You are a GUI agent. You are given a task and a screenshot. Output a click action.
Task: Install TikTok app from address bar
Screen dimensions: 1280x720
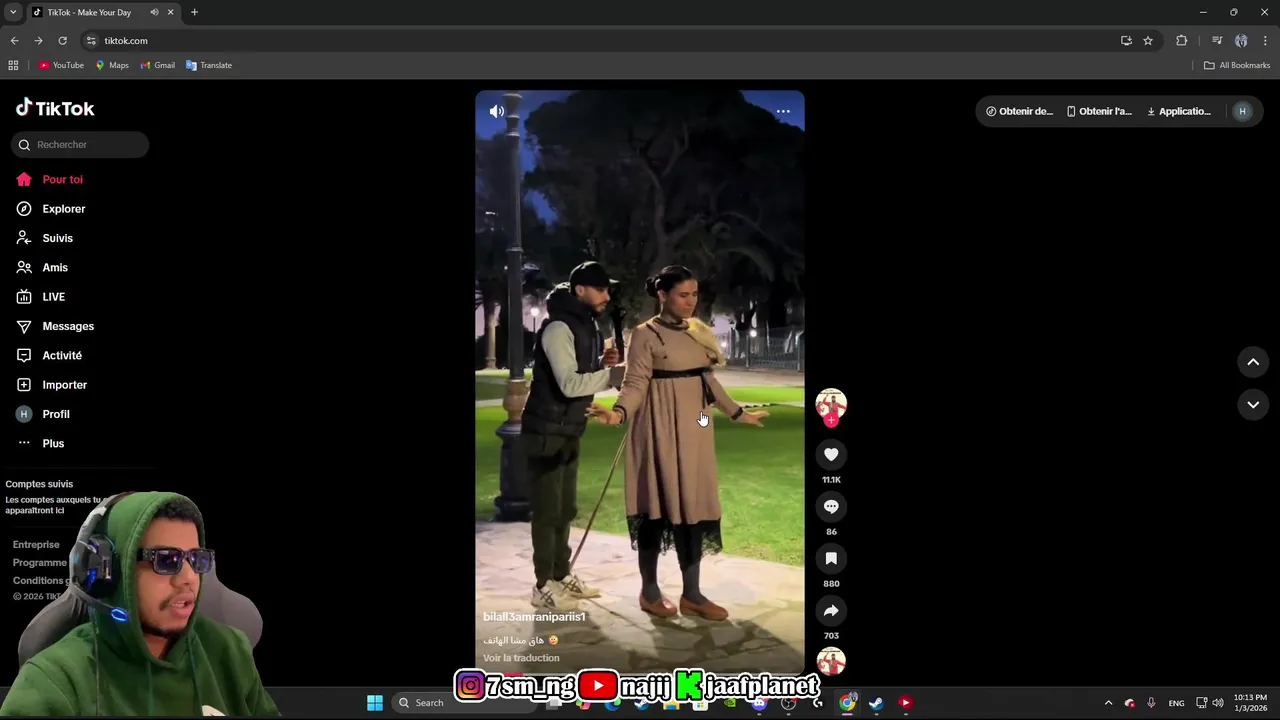[x=1126, y=41]
